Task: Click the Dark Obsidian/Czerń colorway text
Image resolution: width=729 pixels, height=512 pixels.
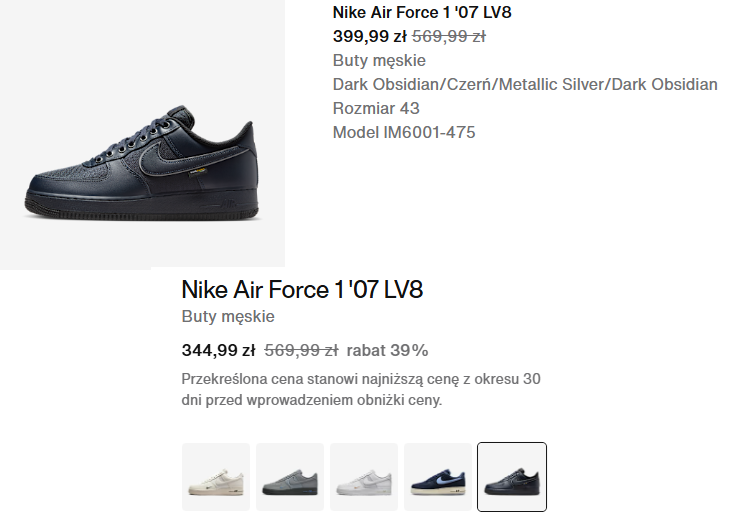Action: [x=525, y=85]
